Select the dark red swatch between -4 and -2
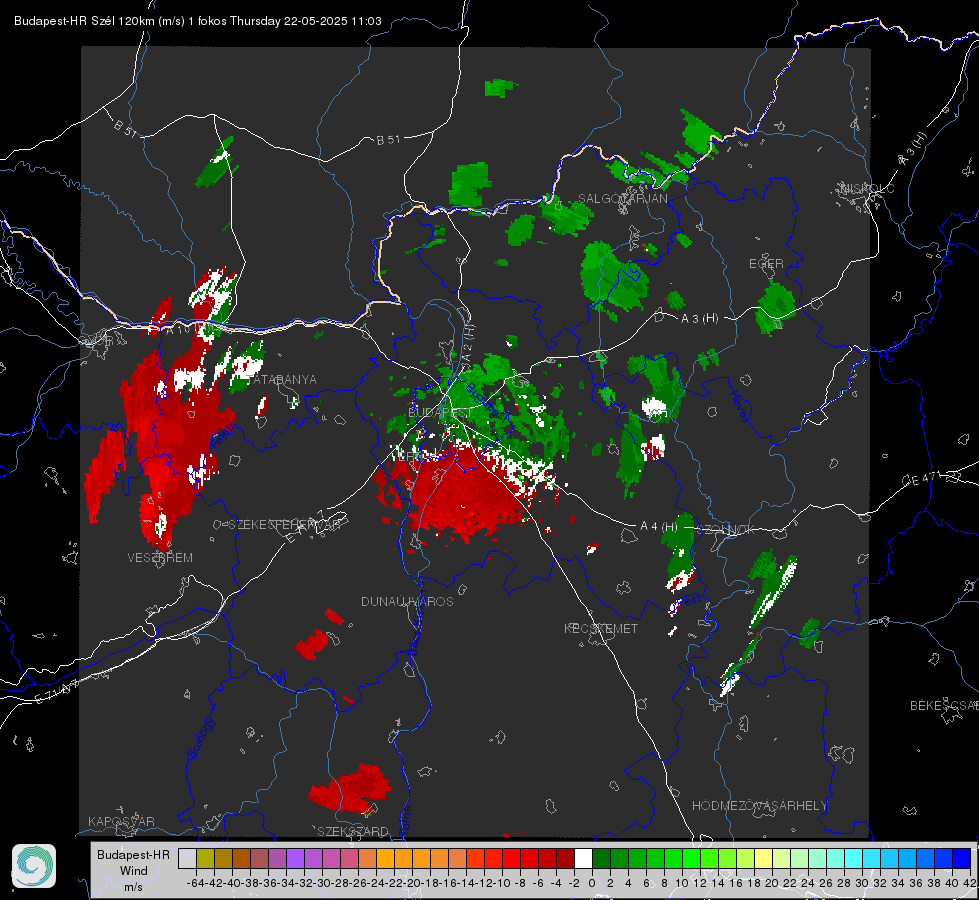The width and height of the screenshot is (979, 900). click(x=565, y=858)
